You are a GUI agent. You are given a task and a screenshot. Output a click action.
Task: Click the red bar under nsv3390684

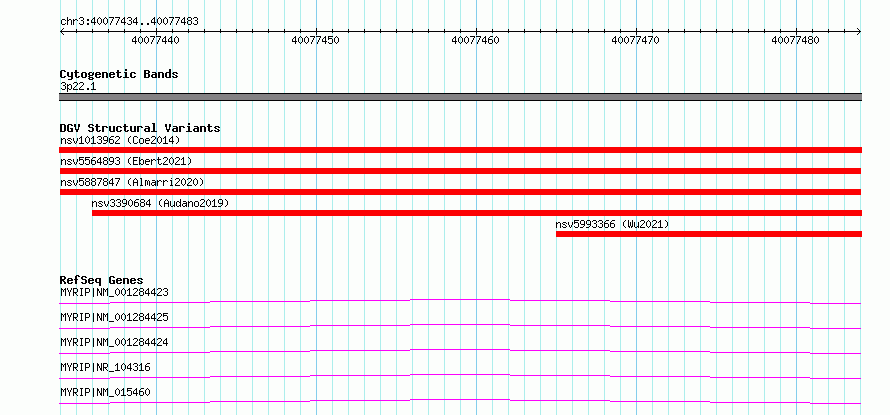pyautogui.click(x=477, y=213)
